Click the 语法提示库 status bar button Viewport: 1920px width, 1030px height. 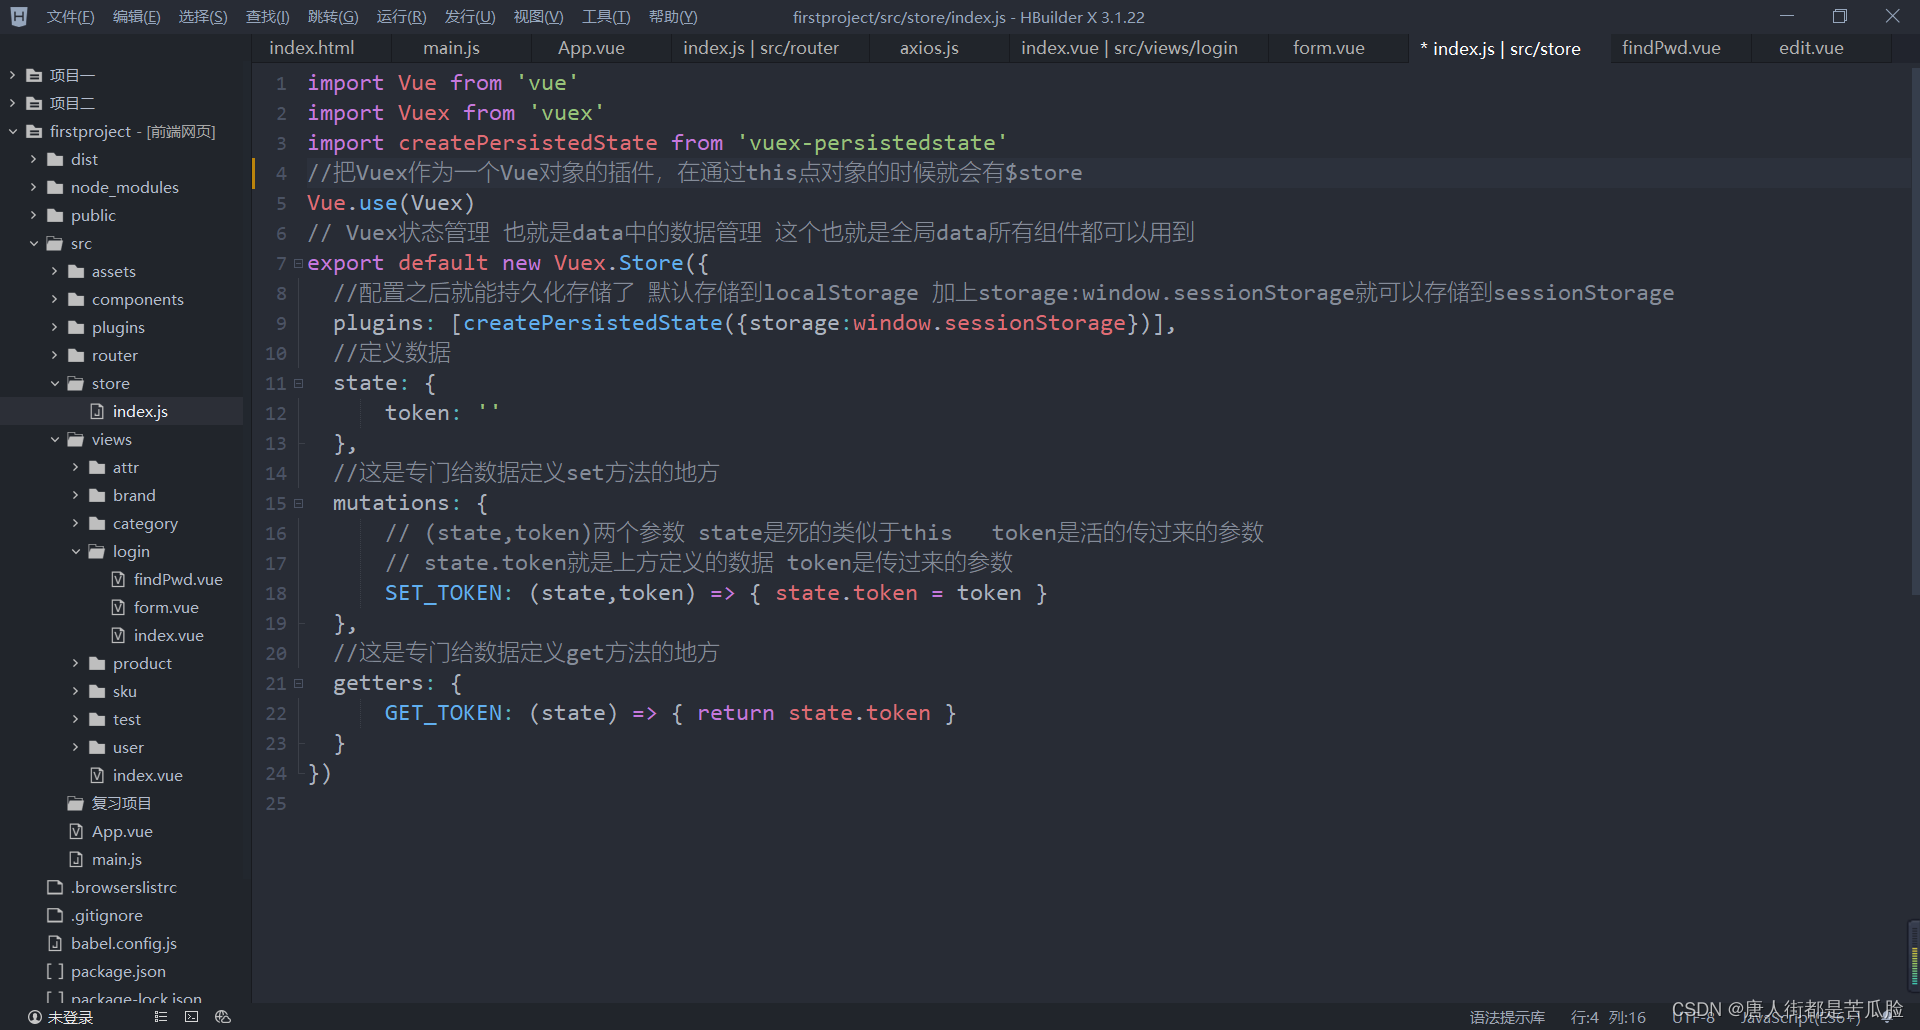(x=1507, y=1017)
